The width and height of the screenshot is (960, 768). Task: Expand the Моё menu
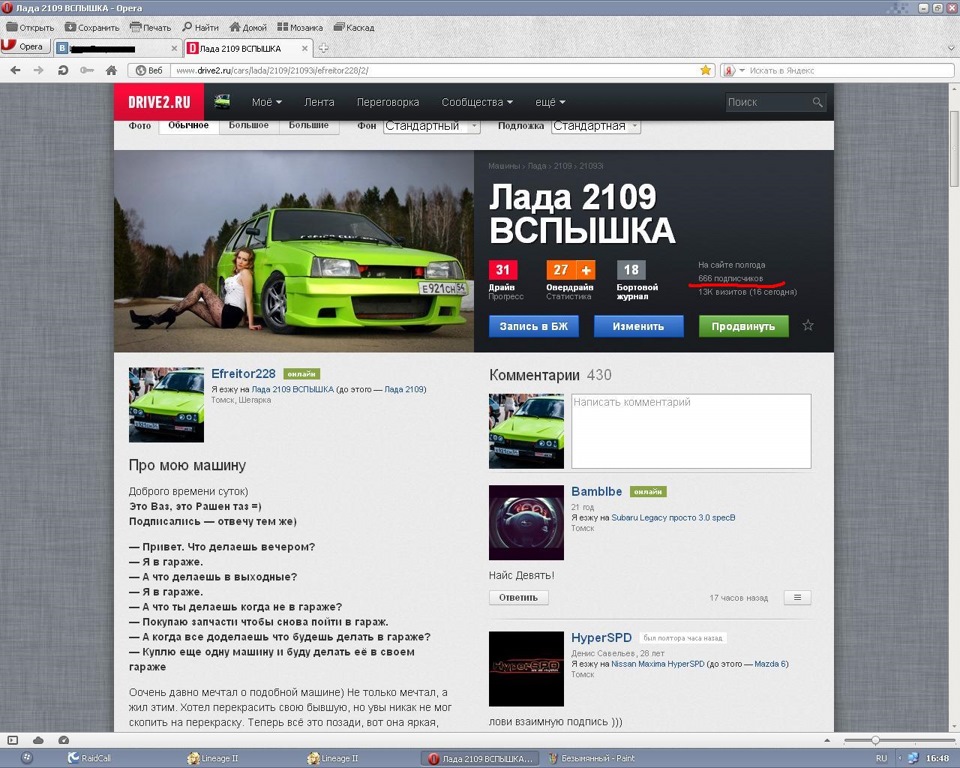[x=266, y=102]
